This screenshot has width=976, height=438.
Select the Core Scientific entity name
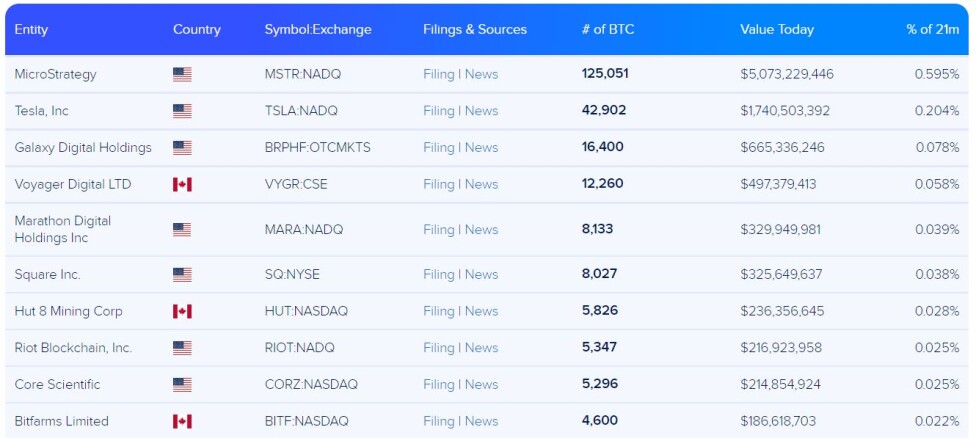57,384
